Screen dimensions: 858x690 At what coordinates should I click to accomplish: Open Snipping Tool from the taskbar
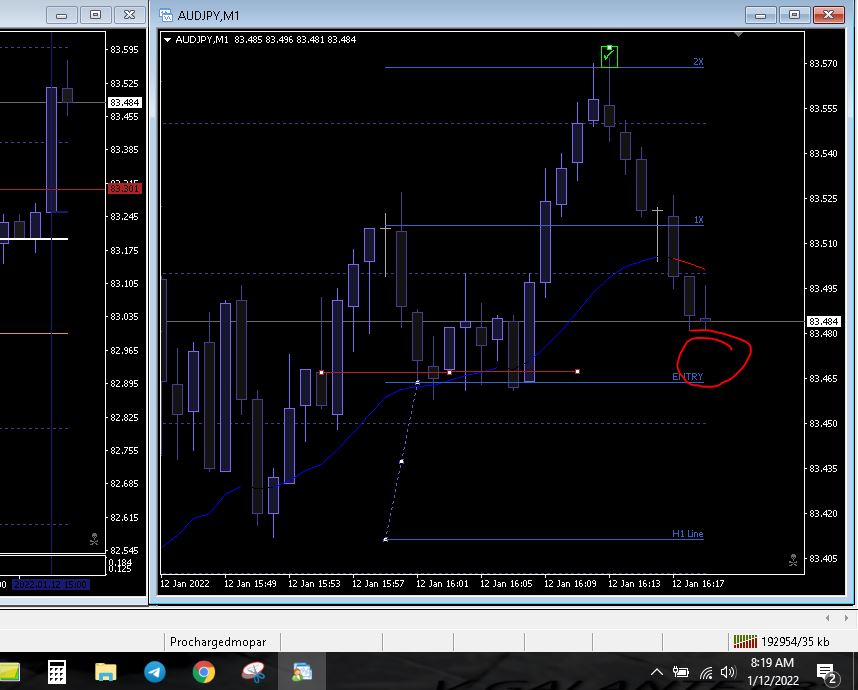click(253, 672)
